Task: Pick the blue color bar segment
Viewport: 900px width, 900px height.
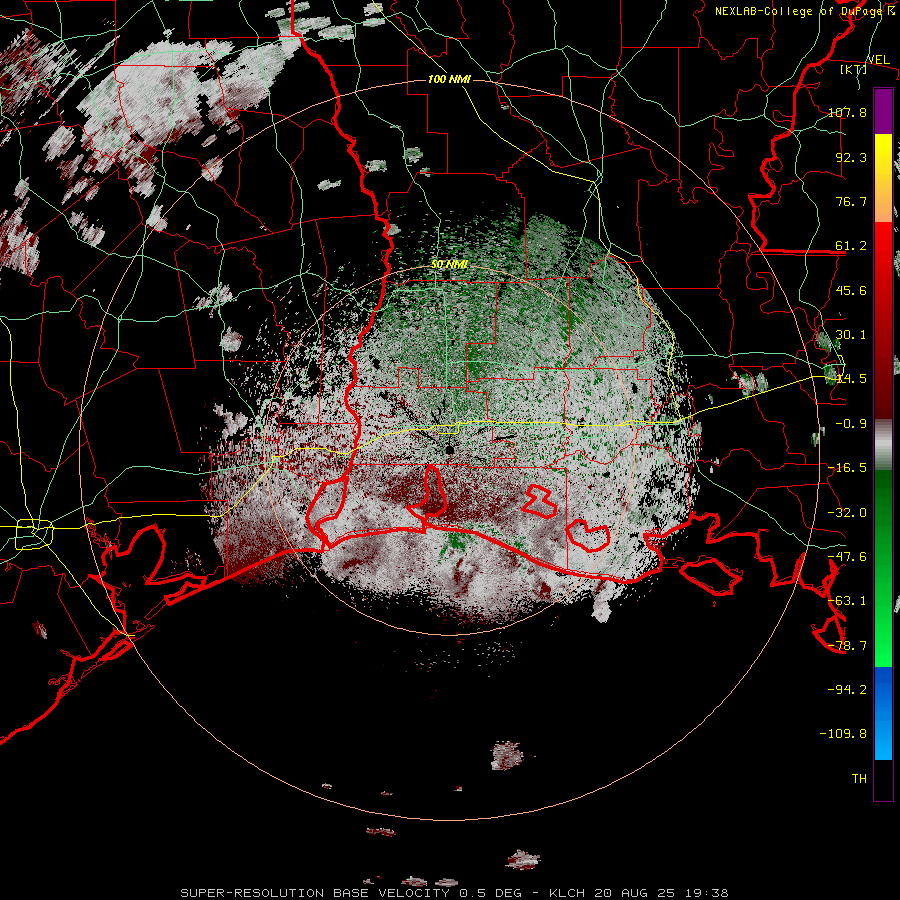Action: point(883,713)
